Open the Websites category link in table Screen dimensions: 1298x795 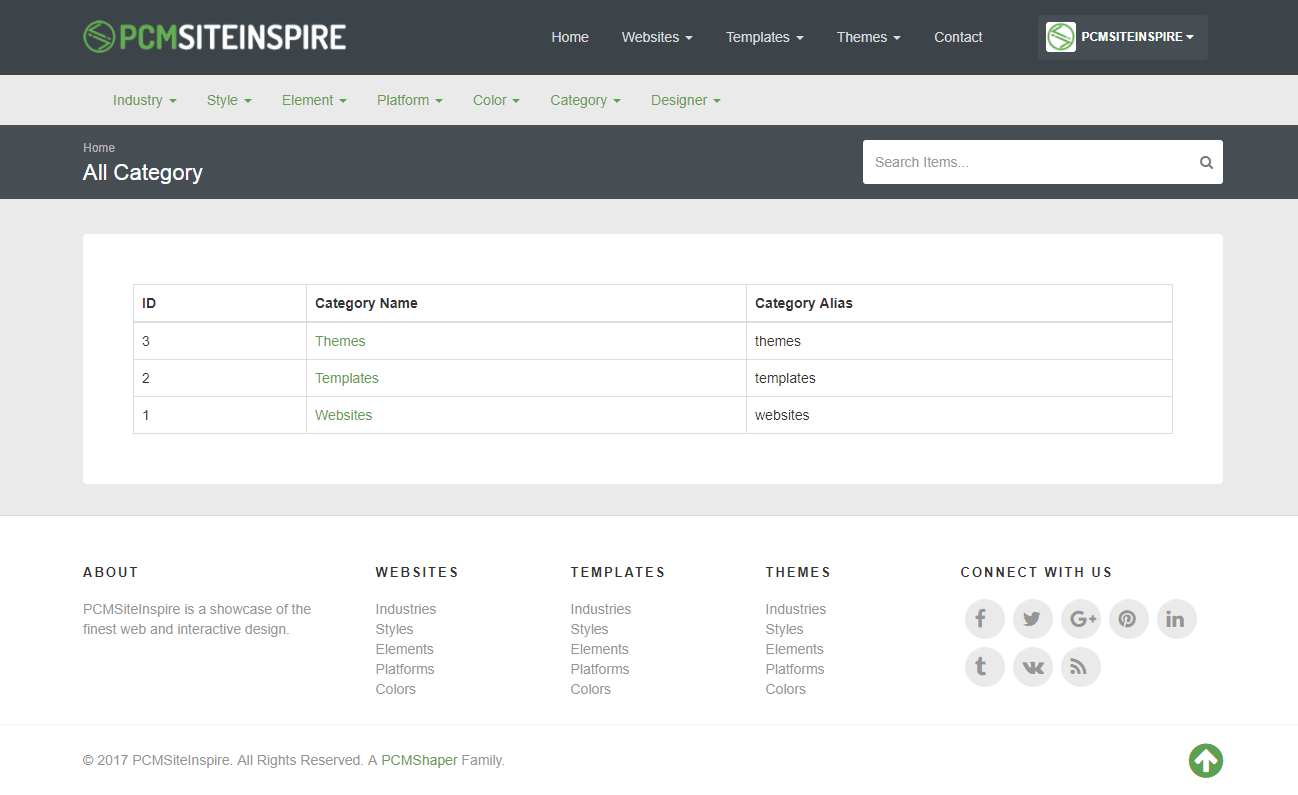[x=343, y=415]
